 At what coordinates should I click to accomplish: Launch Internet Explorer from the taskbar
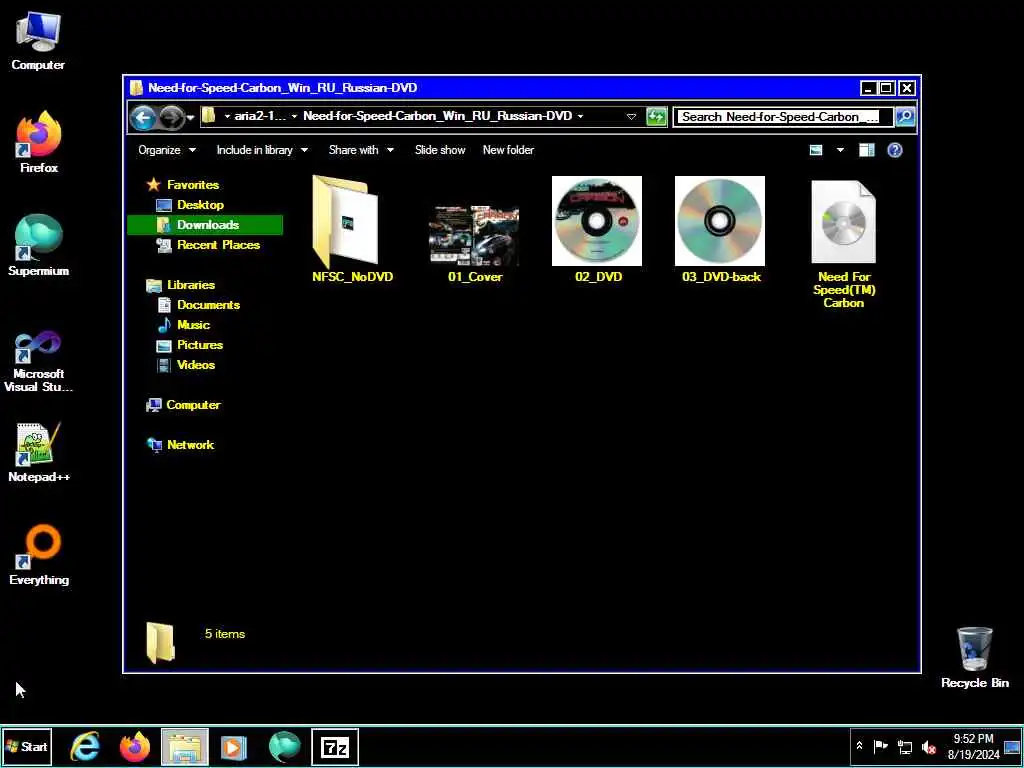[x=85, y=746]
